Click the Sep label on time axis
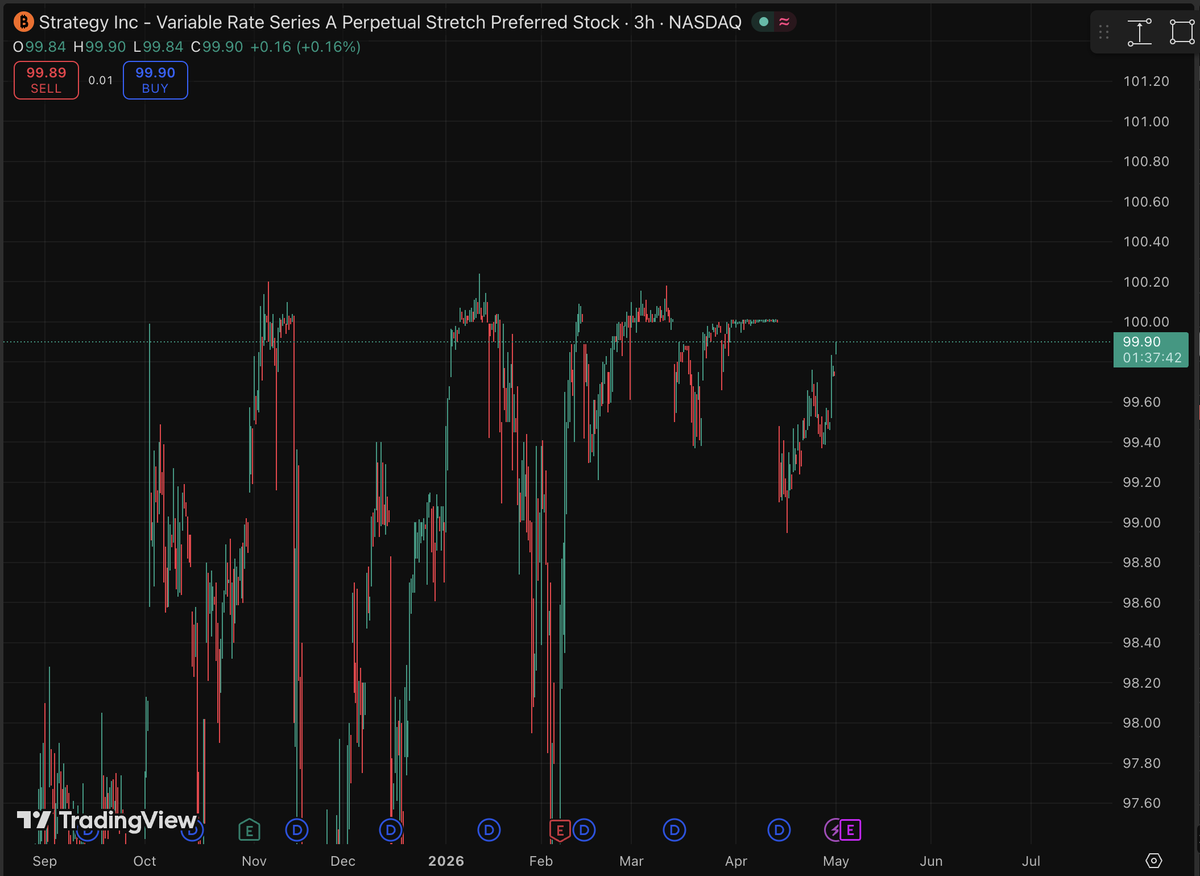 pos(45,861)
